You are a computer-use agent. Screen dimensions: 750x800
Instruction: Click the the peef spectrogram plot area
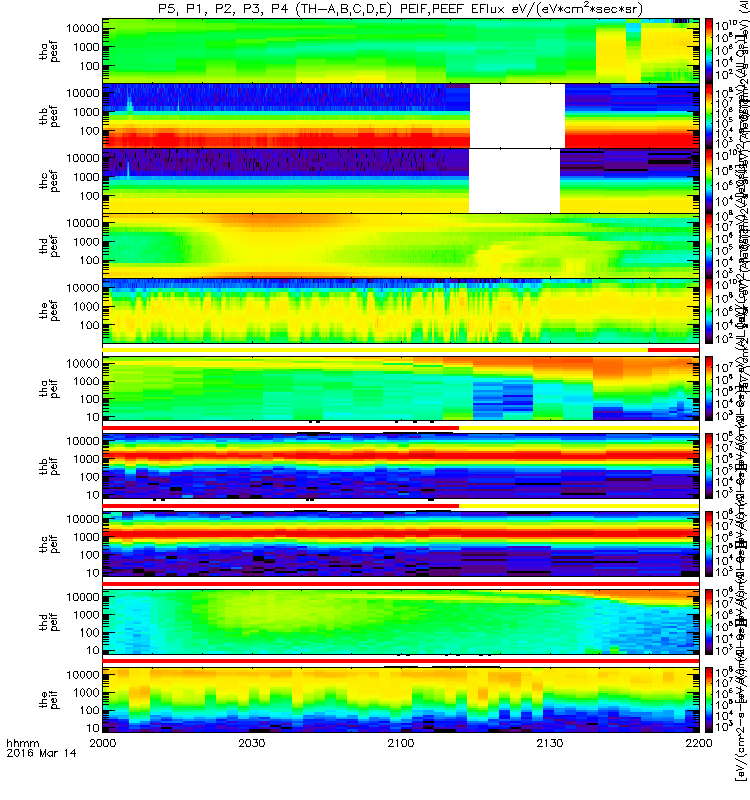(x=401, y=310)
